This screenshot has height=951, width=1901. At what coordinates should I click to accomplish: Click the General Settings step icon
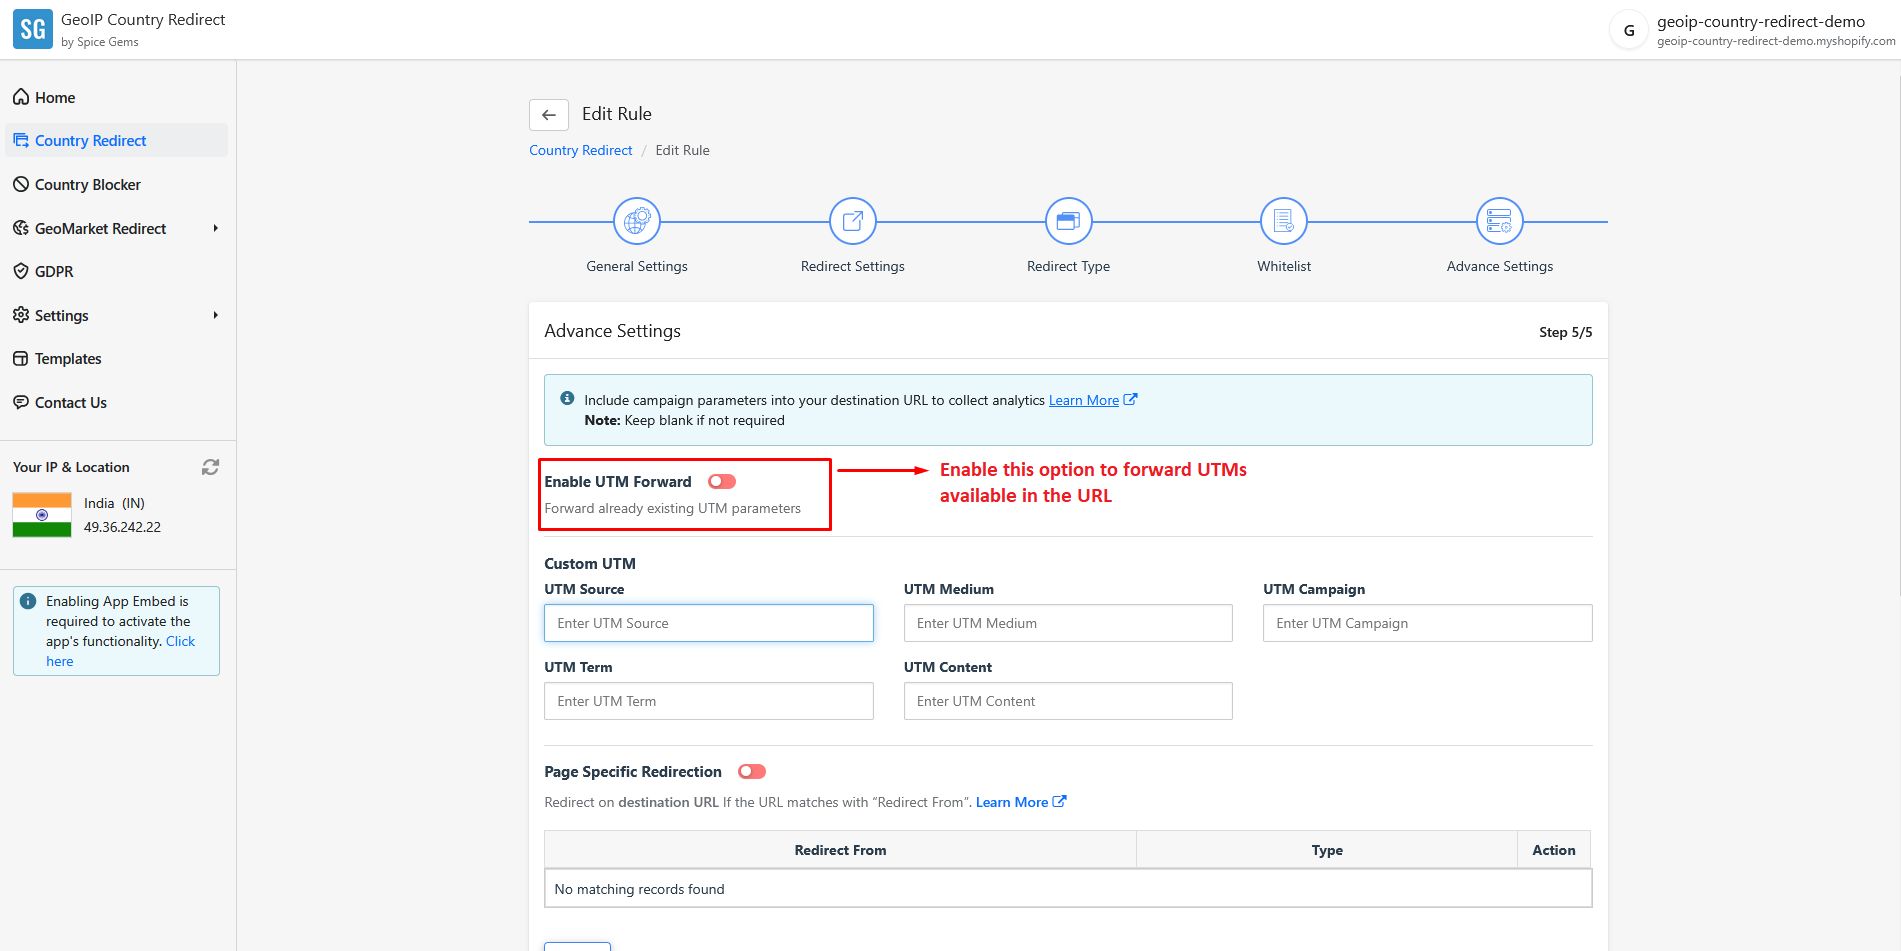pos(637,221)
